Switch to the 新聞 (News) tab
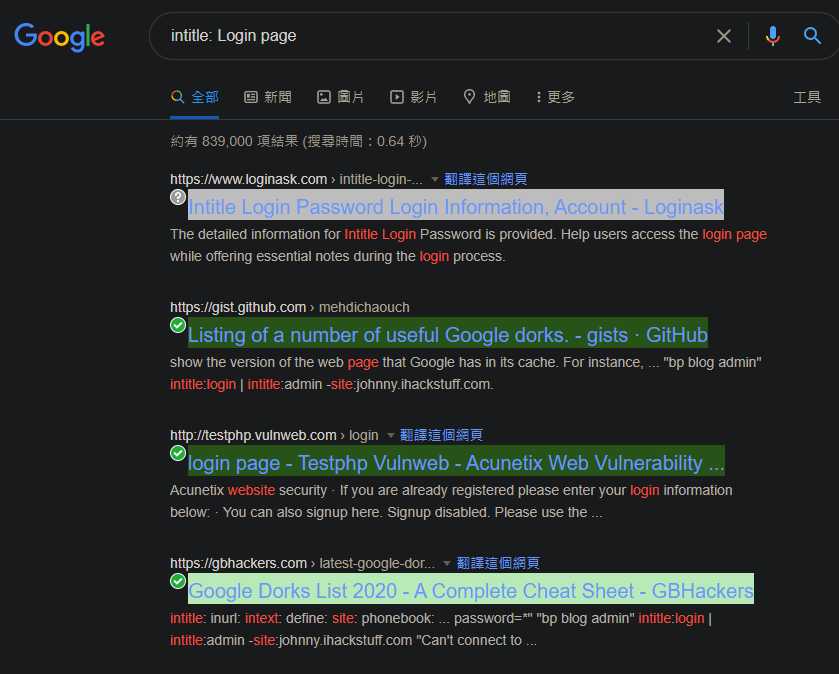Viewport: 839px width, 674px height. [268, 97]
